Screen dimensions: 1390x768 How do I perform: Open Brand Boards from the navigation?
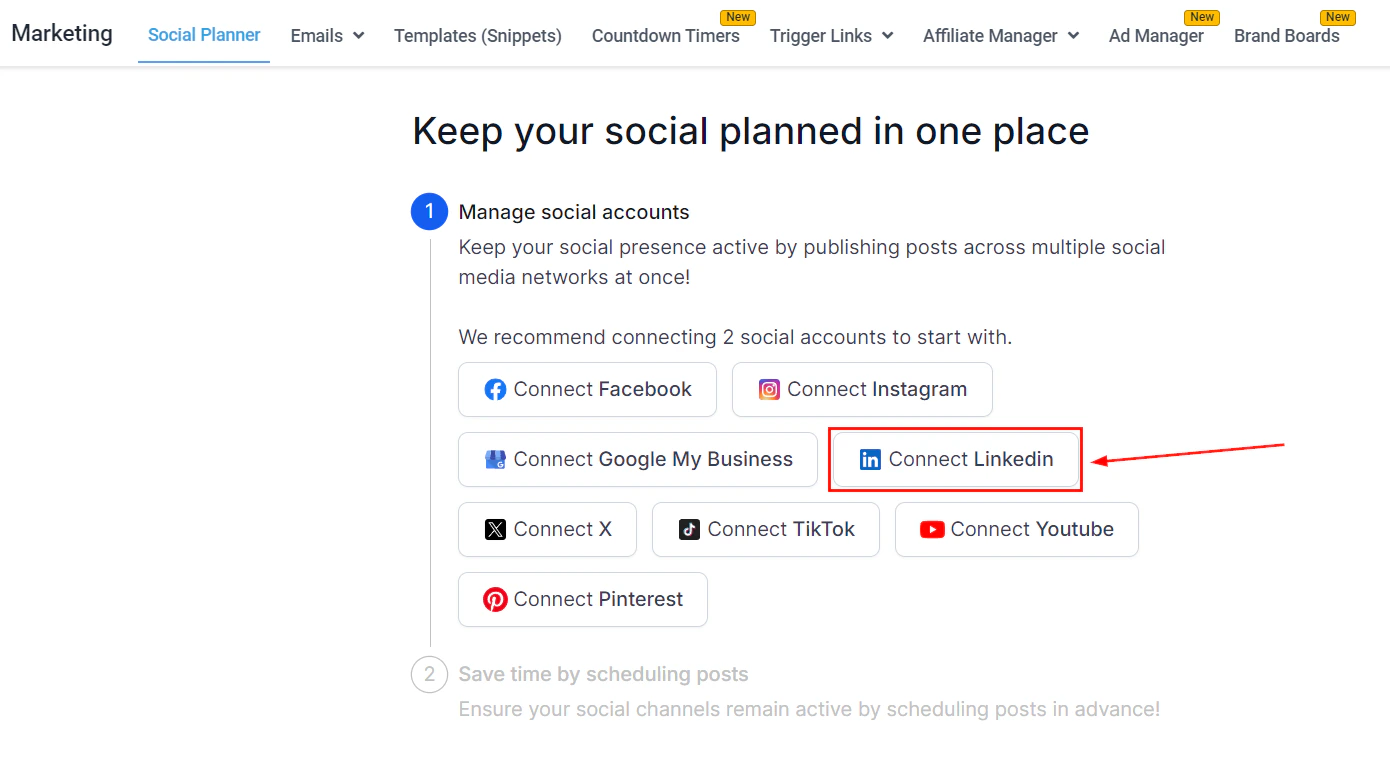coord(1287,35)
